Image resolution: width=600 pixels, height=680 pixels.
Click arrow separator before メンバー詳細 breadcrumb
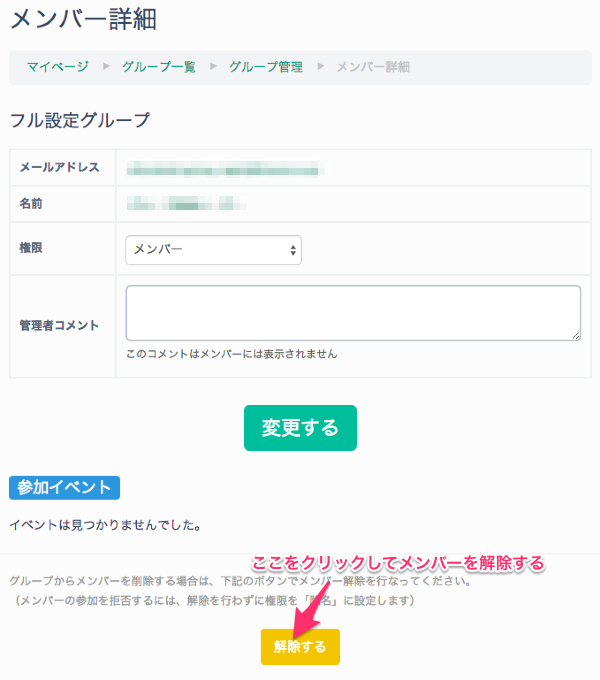322,67
